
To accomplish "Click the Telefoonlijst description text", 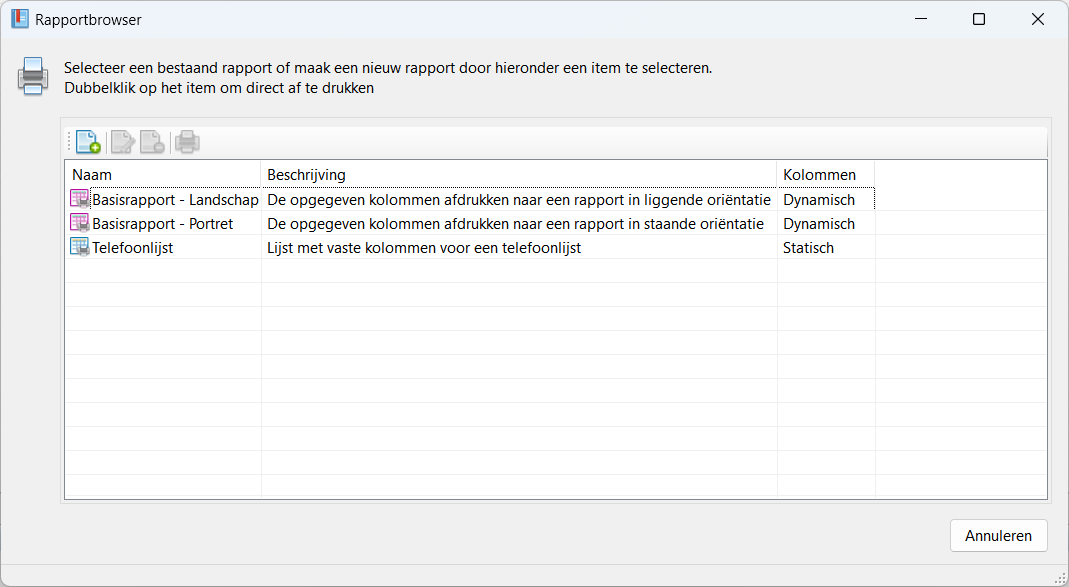I will (x=423, y=247).
